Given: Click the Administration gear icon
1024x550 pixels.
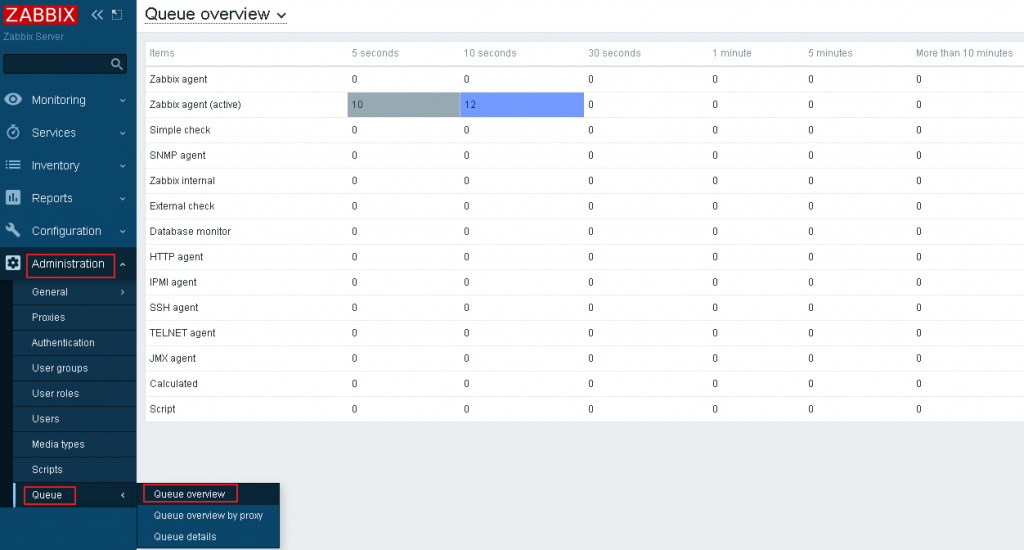Looking at the screenshot, I should click(x=13, y=263).
